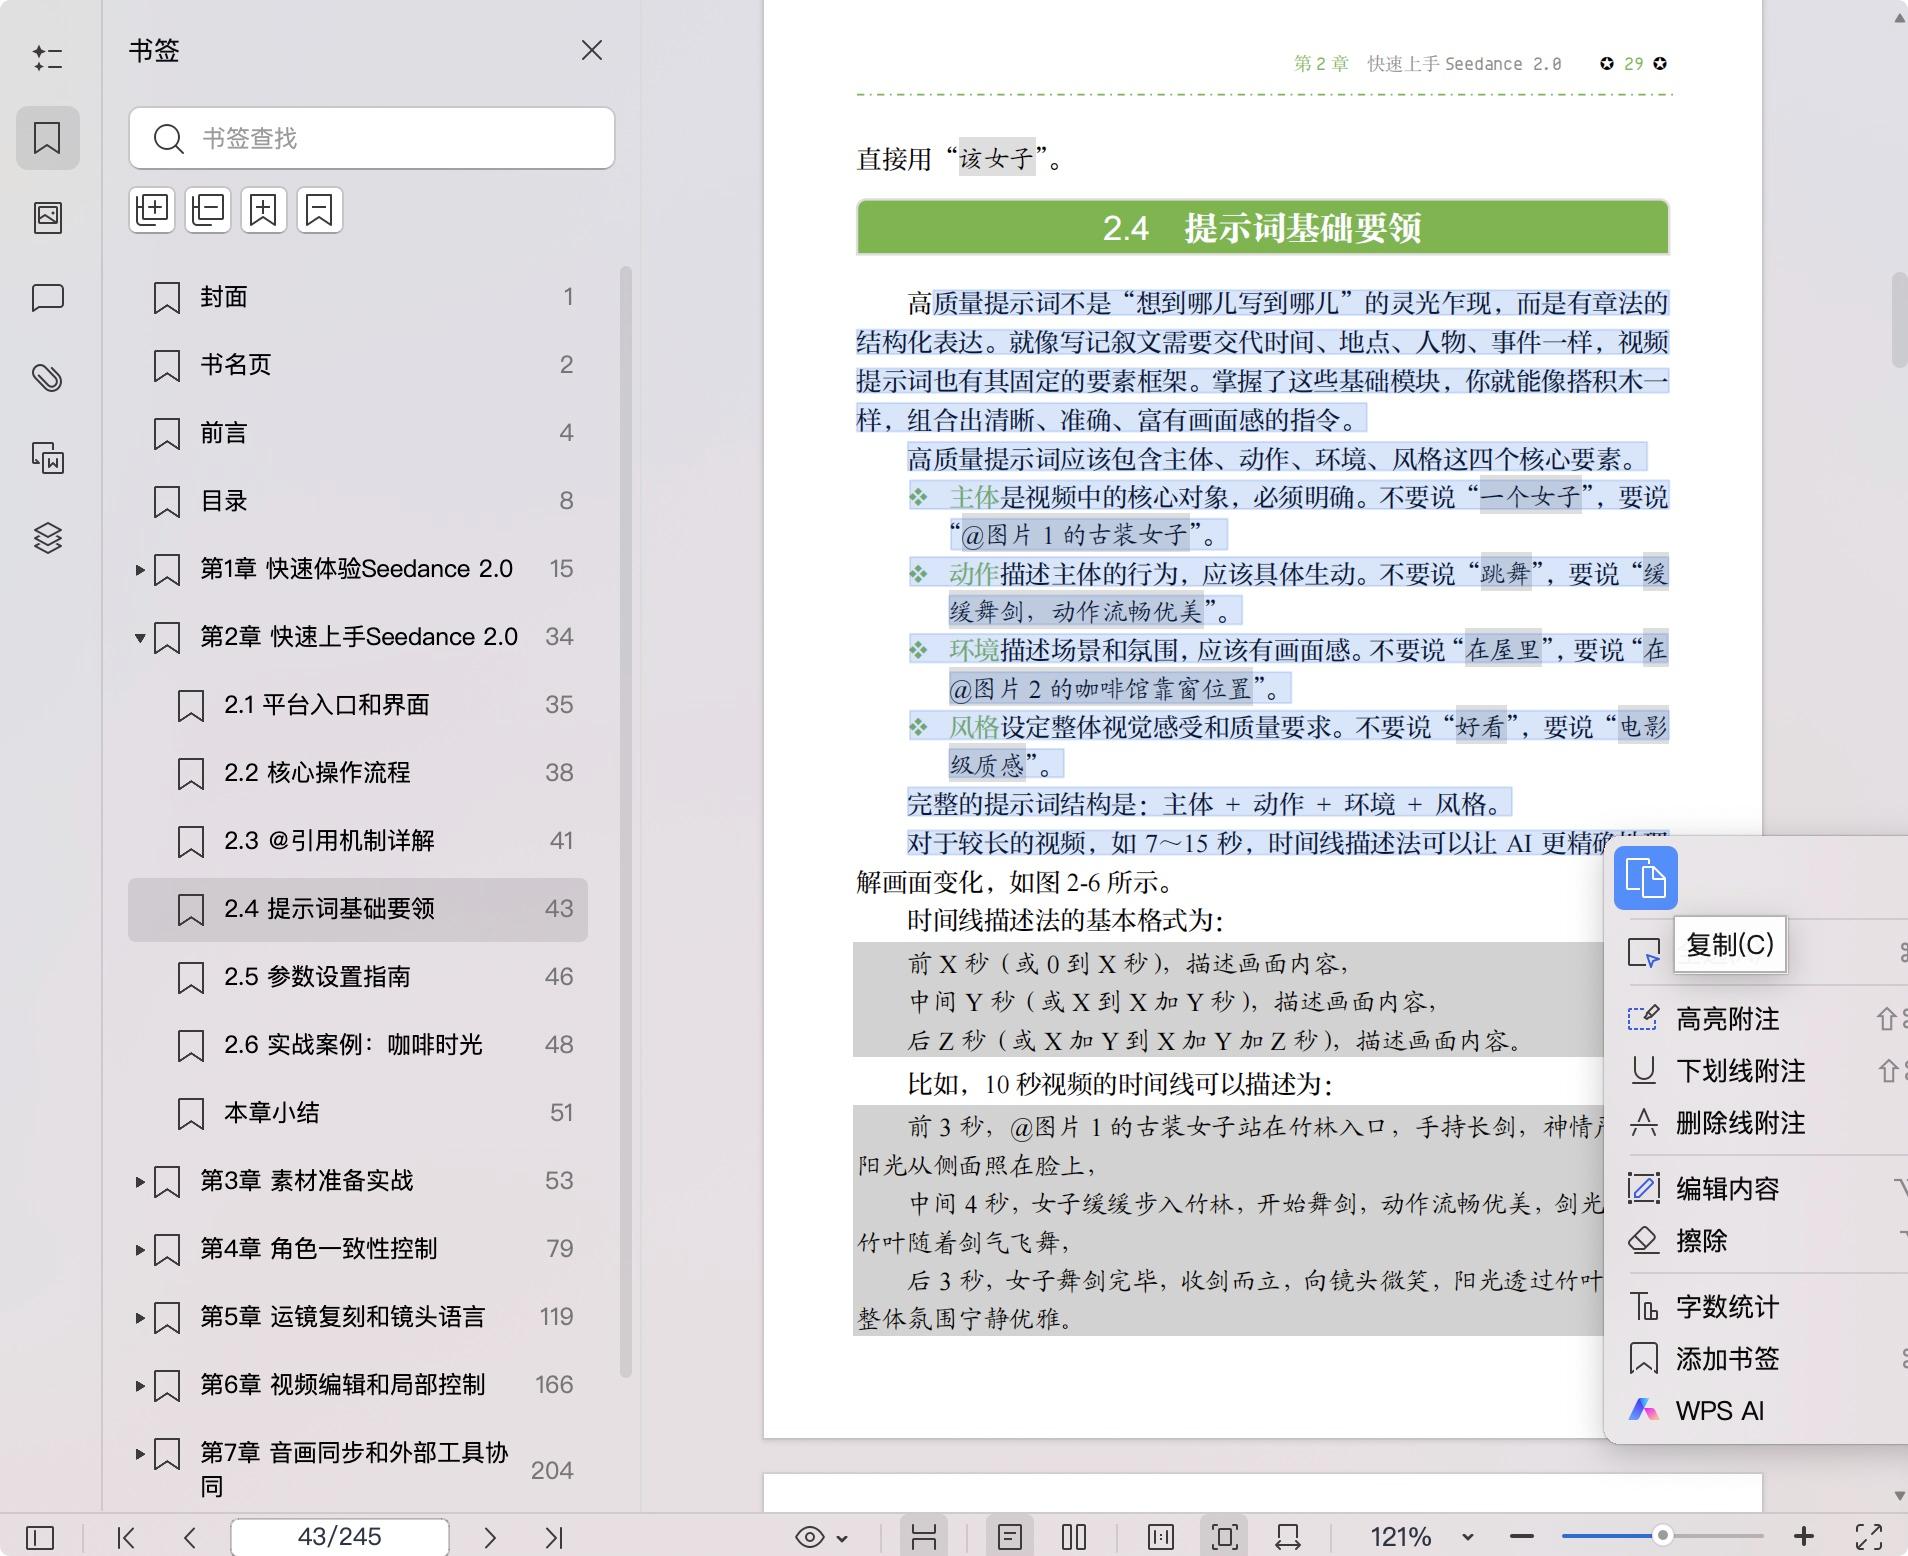Open the thumbnails panel icon in sidebar
This screenshot has width=1908, height=1556.
point(47,217)
